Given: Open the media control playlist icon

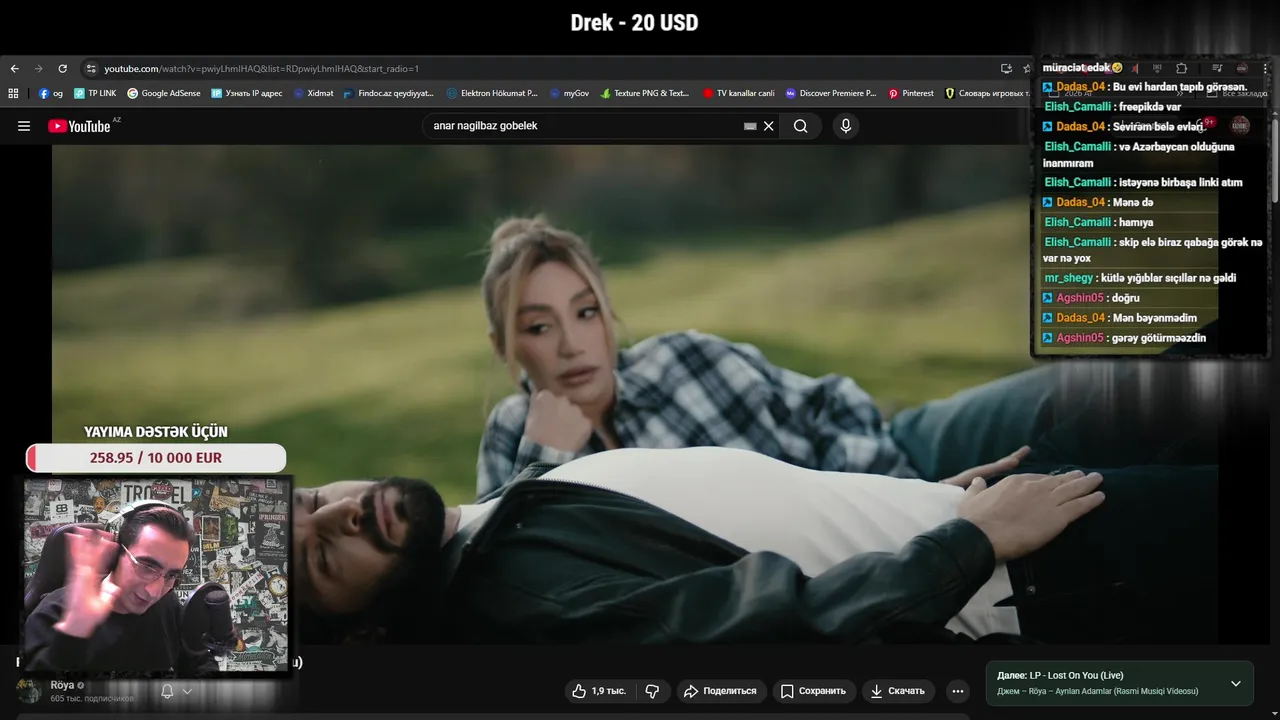Looking at the screenshot, I should click(x=1217, y=69).
